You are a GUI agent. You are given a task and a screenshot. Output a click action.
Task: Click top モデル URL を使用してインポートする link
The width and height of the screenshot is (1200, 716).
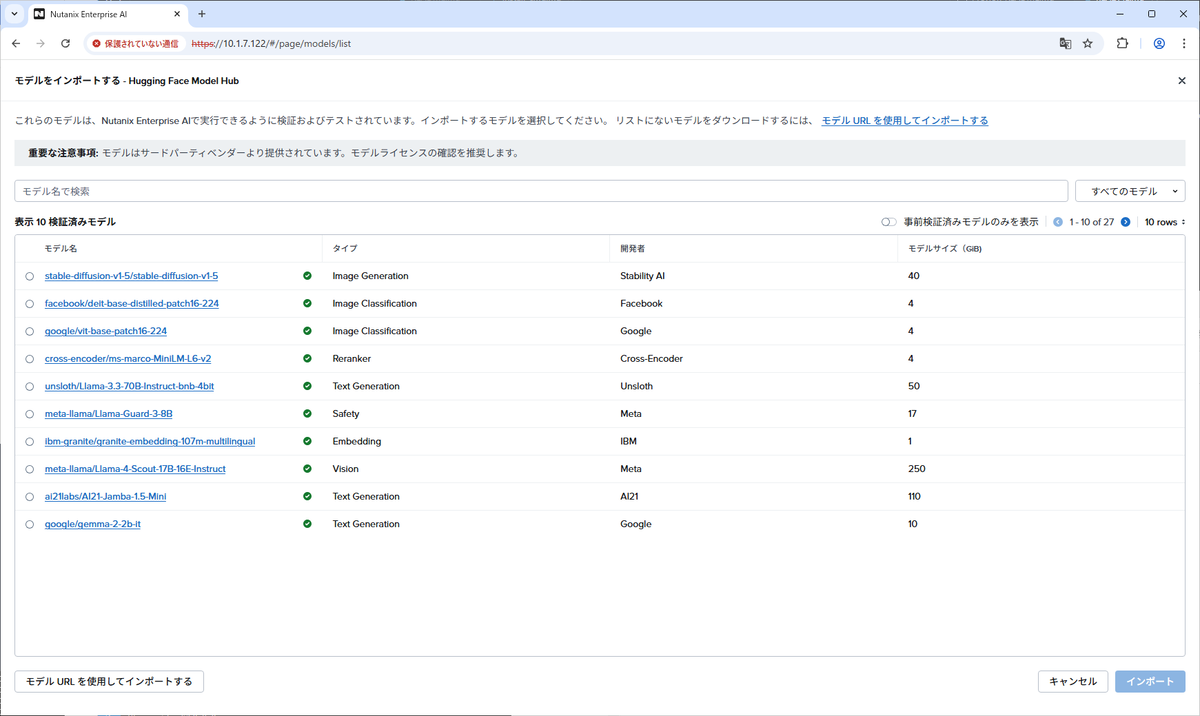[905, 120]
